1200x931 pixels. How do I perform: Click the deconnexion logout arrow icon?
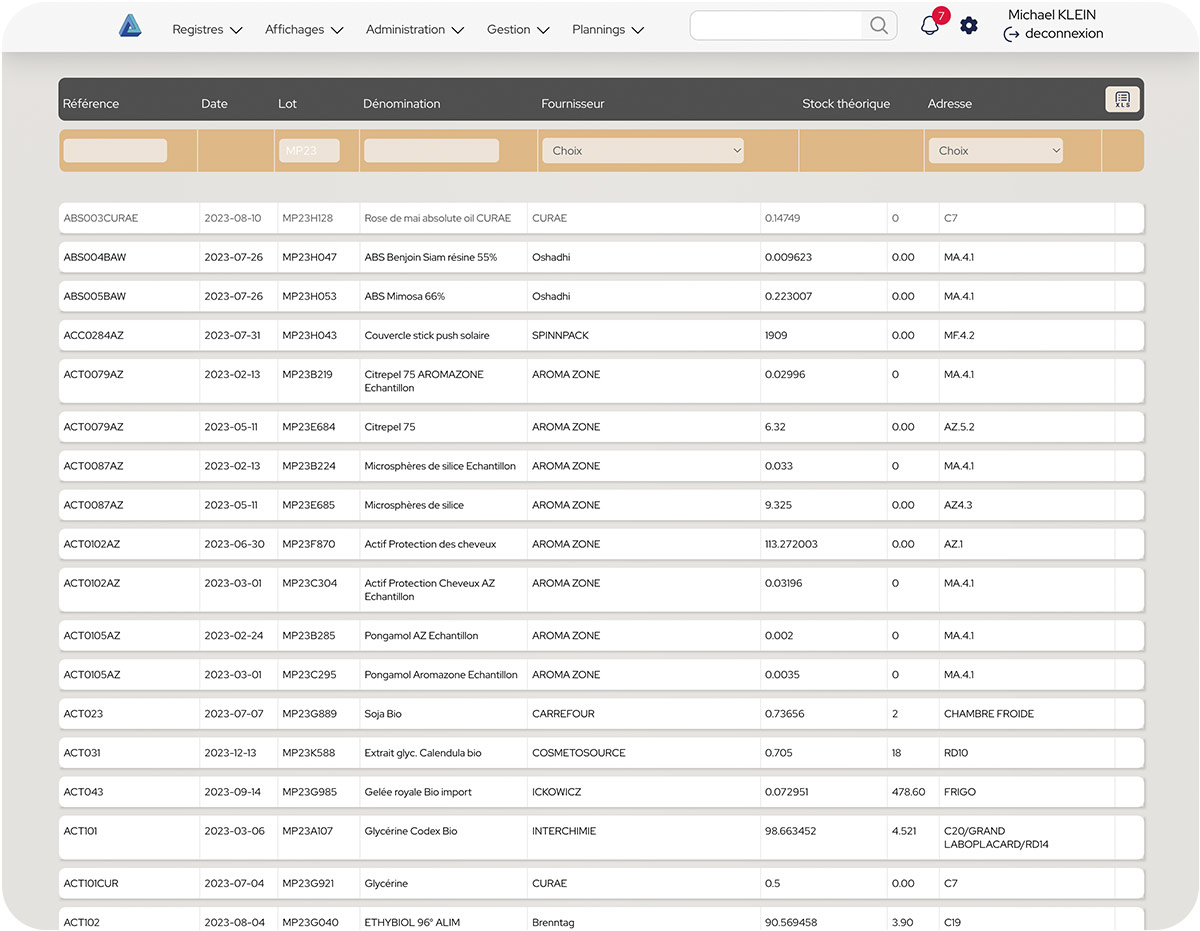click(1011, 34)
